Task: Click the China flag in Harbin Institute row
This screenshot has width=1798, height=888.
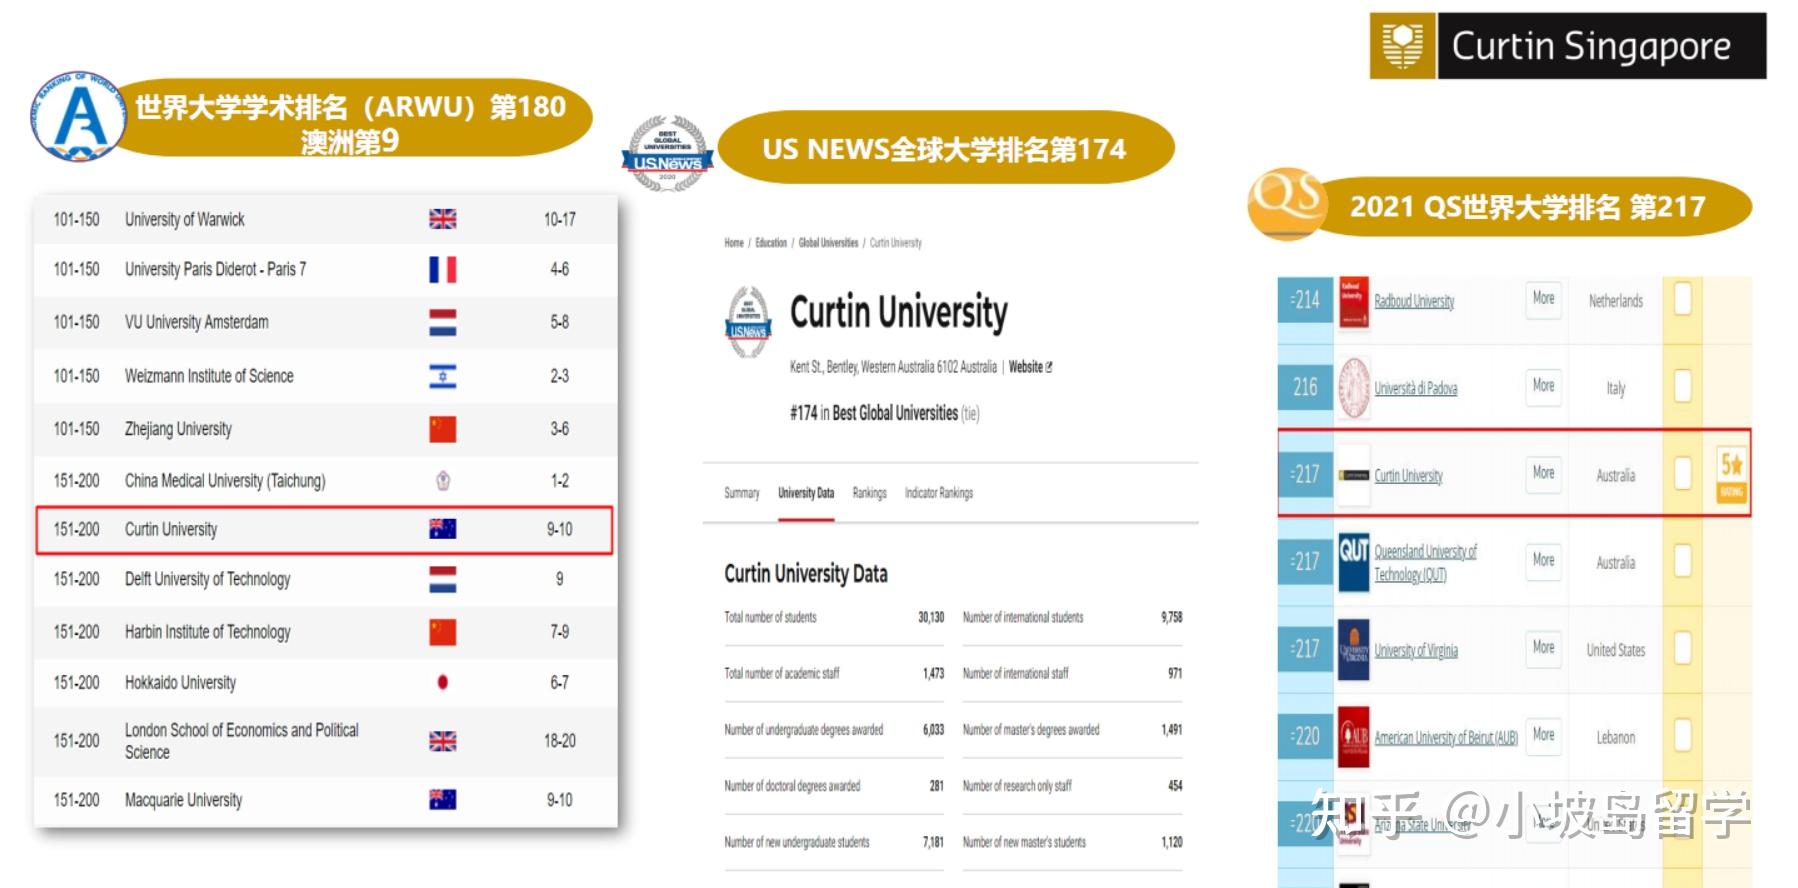Action: pos(443,632)
